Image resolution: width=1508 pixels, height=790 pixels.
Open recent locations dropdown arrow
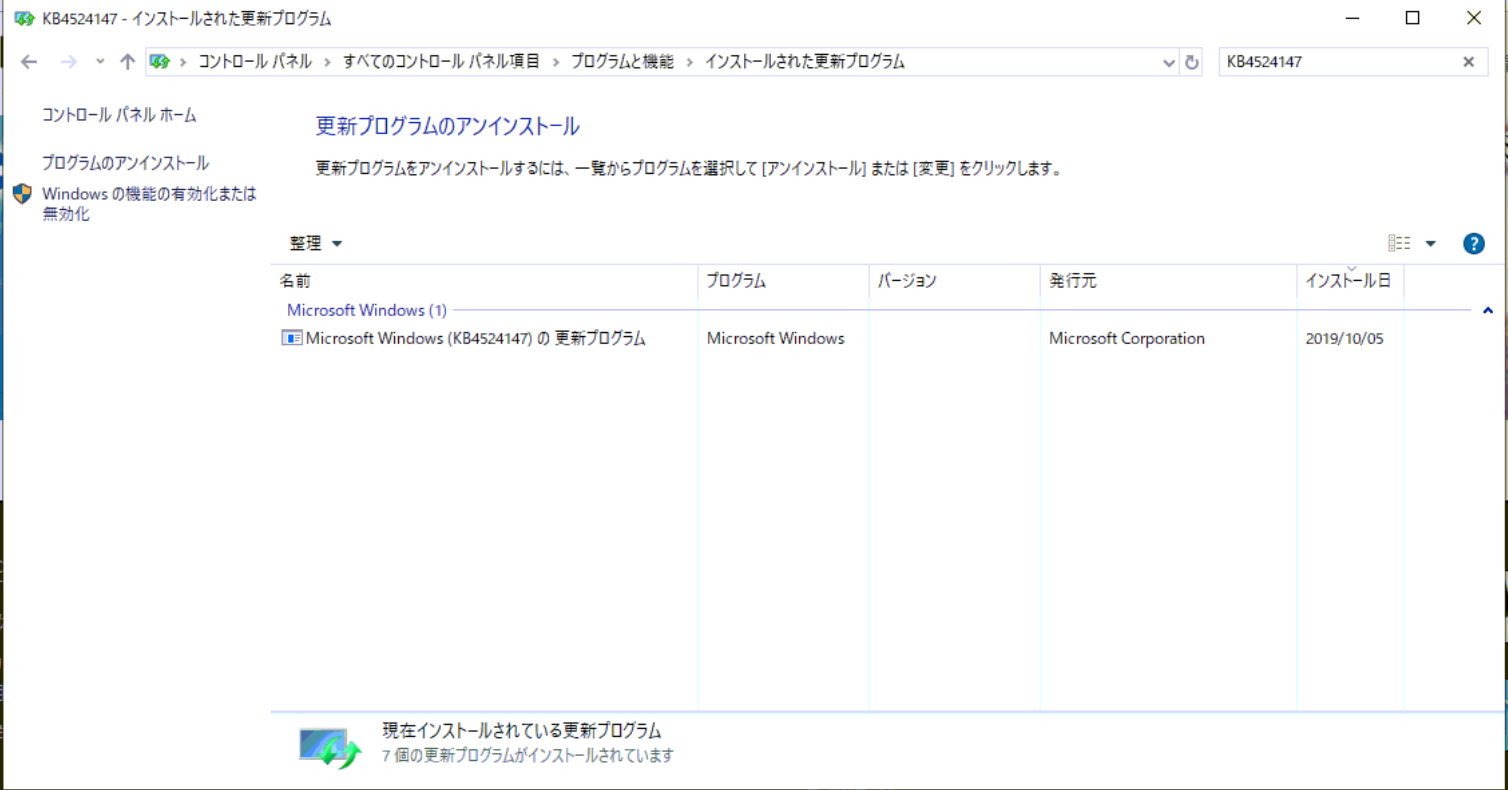coord(99,62)
